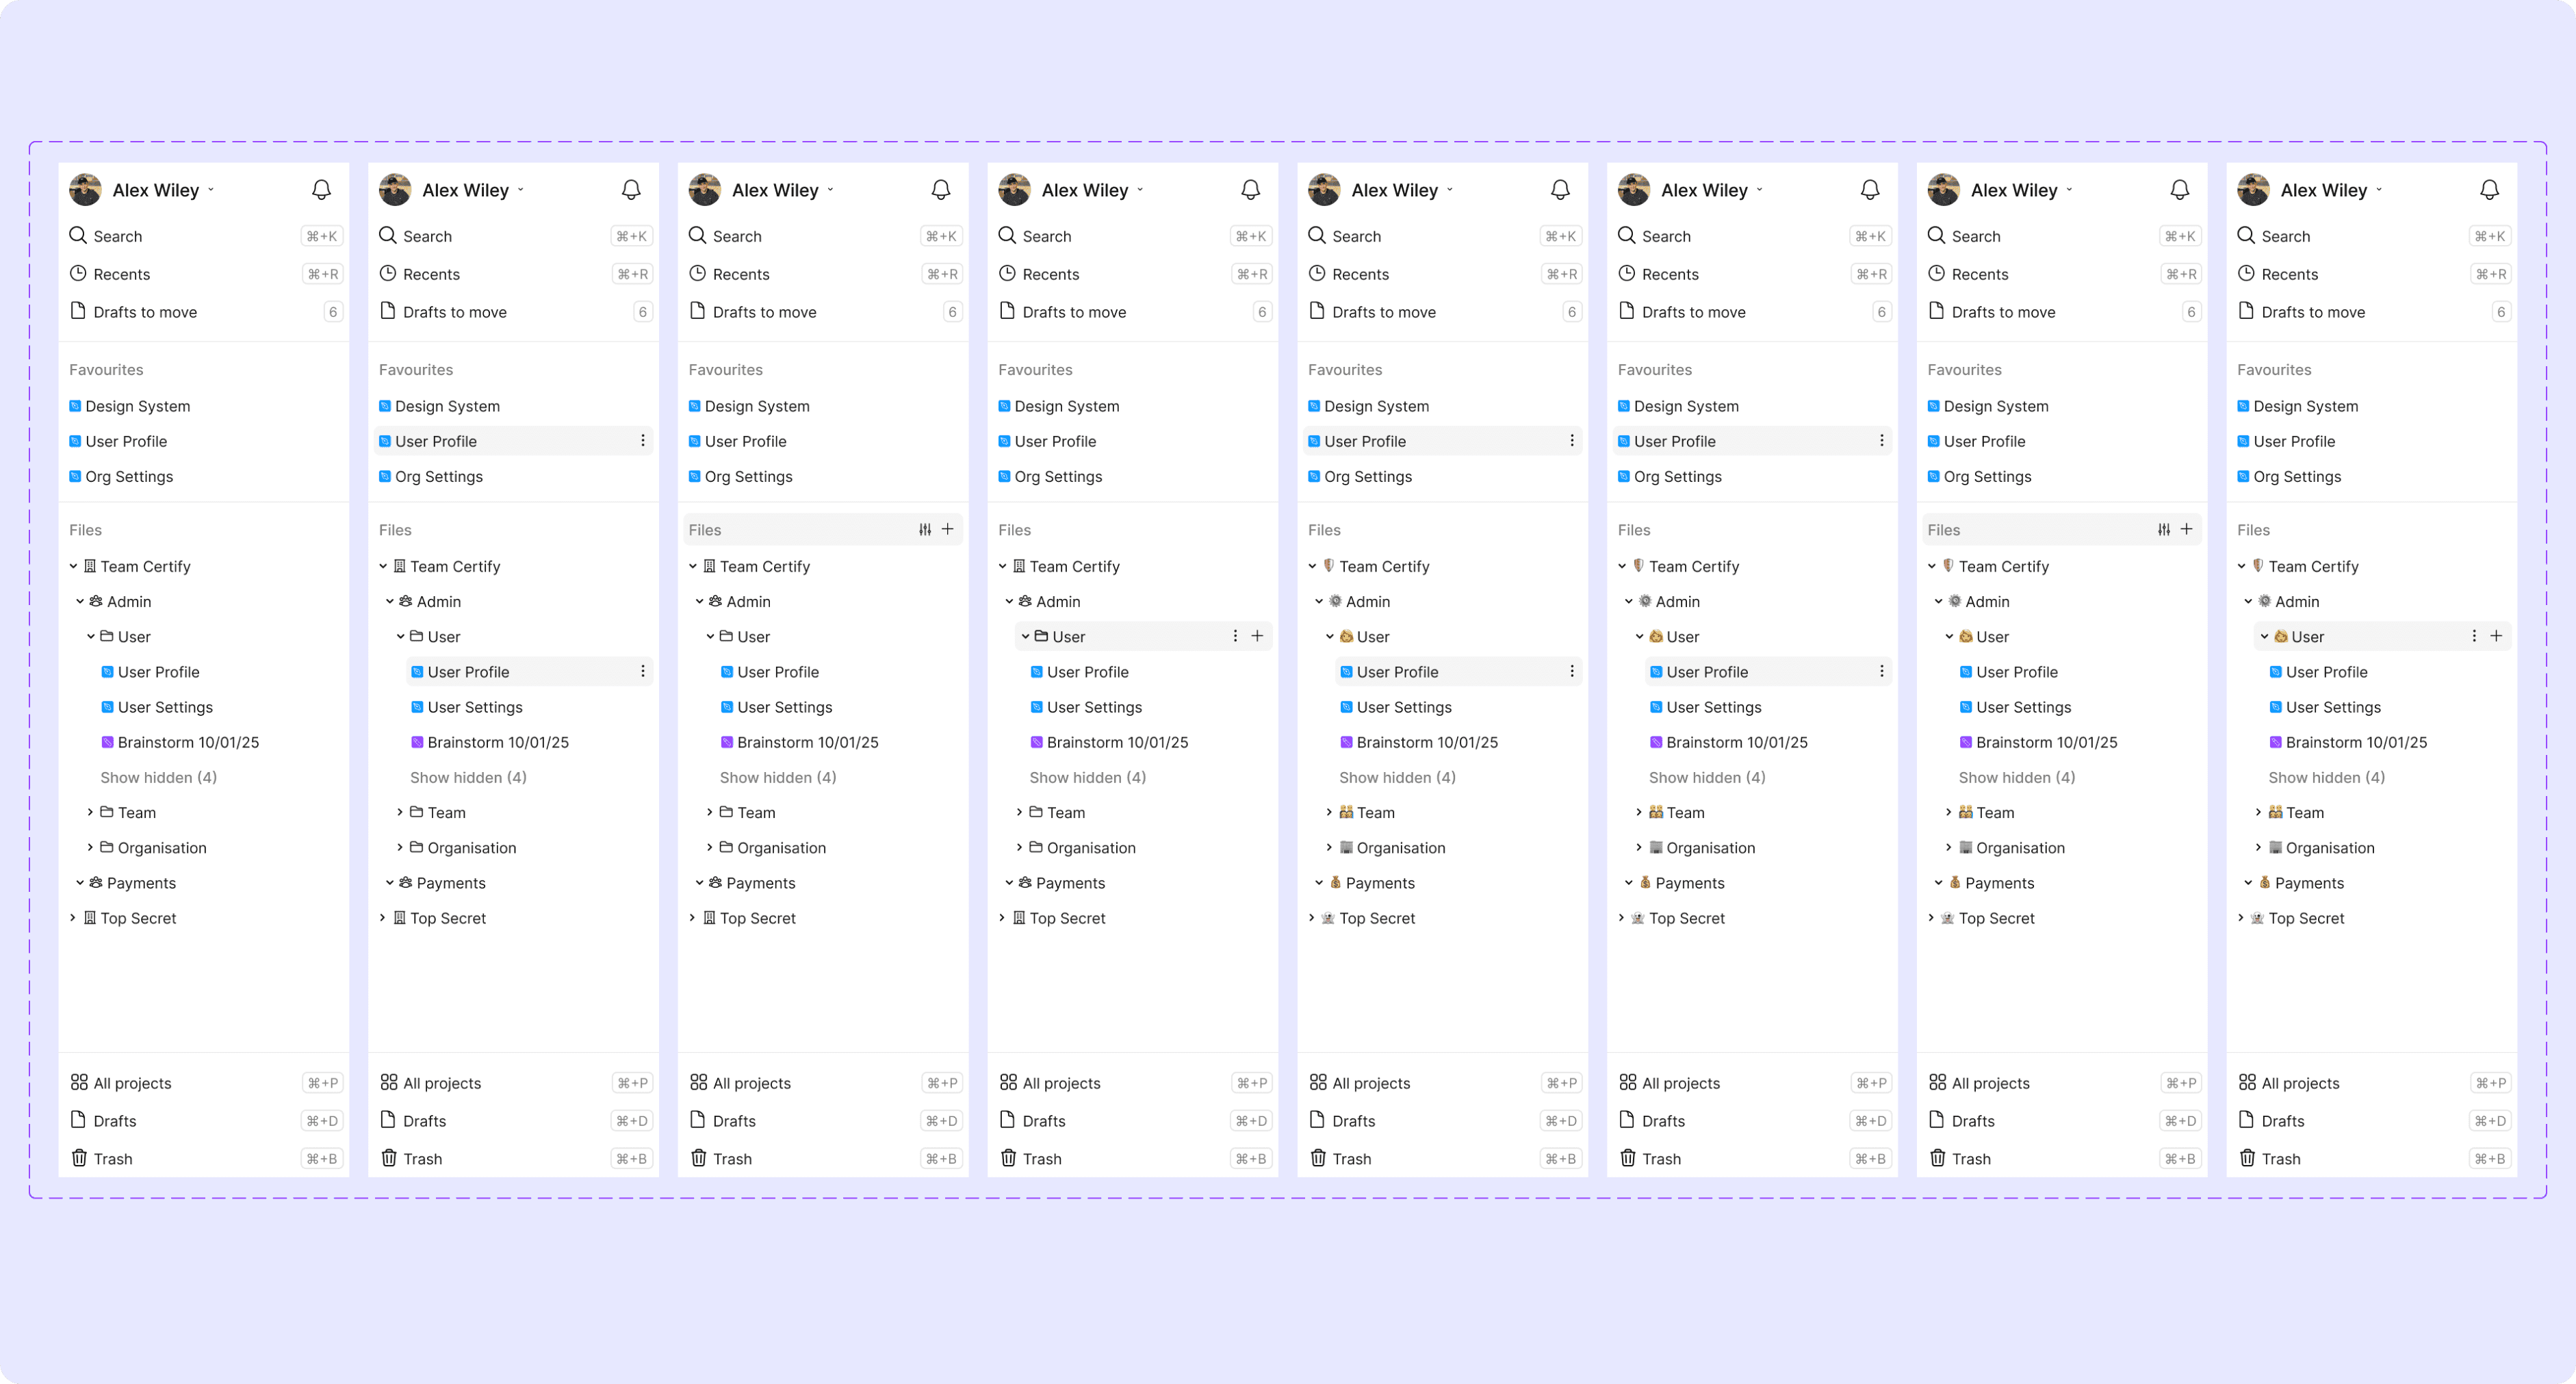2576x1384 pixels.
Task: Click the Trash bin icon in first sidebar
Action: [x=79, y=1158]
